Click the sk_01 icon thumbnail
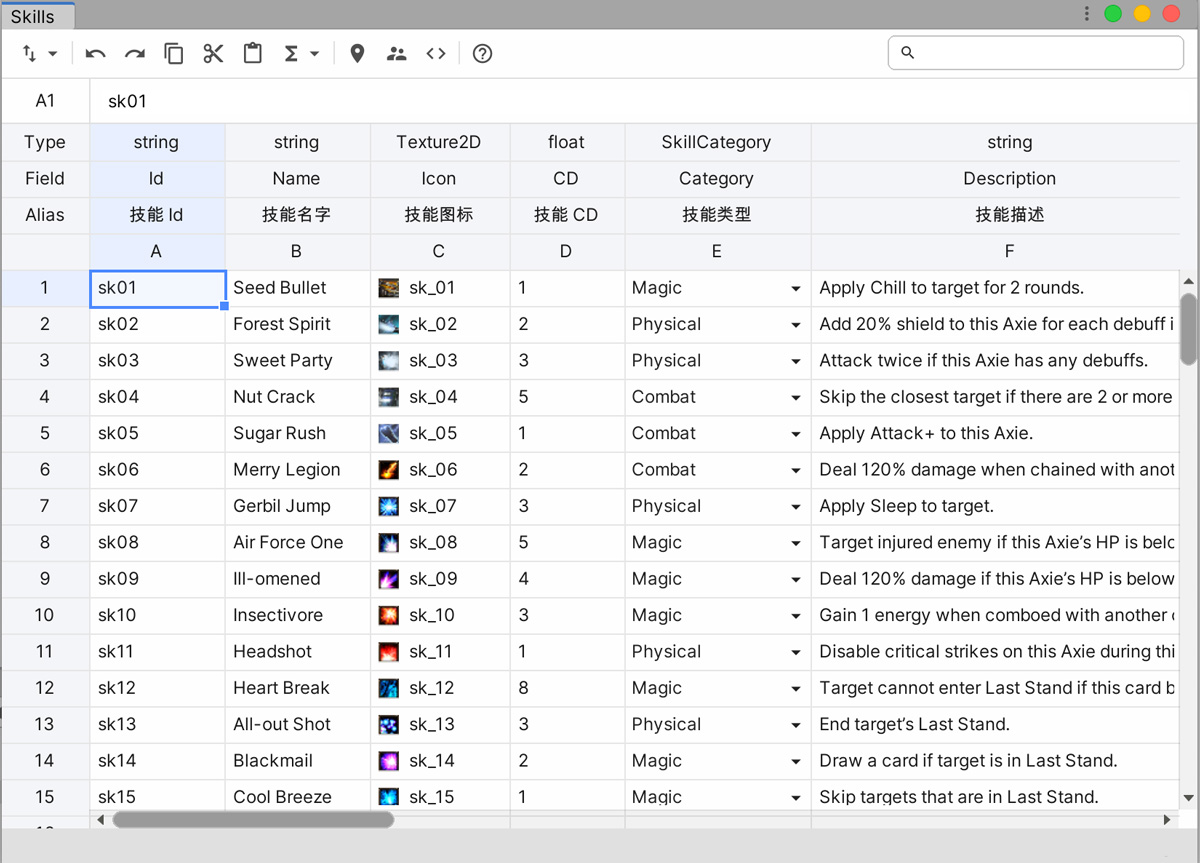1200x863 pixels. coord(389,287)
